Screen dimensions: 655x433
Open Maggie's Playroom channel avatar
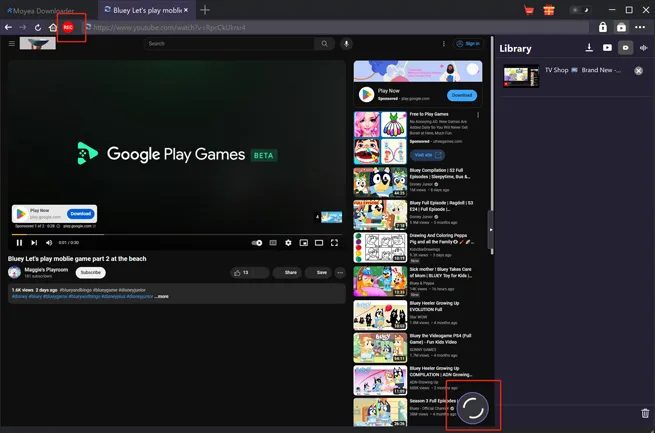click(15, 272)
